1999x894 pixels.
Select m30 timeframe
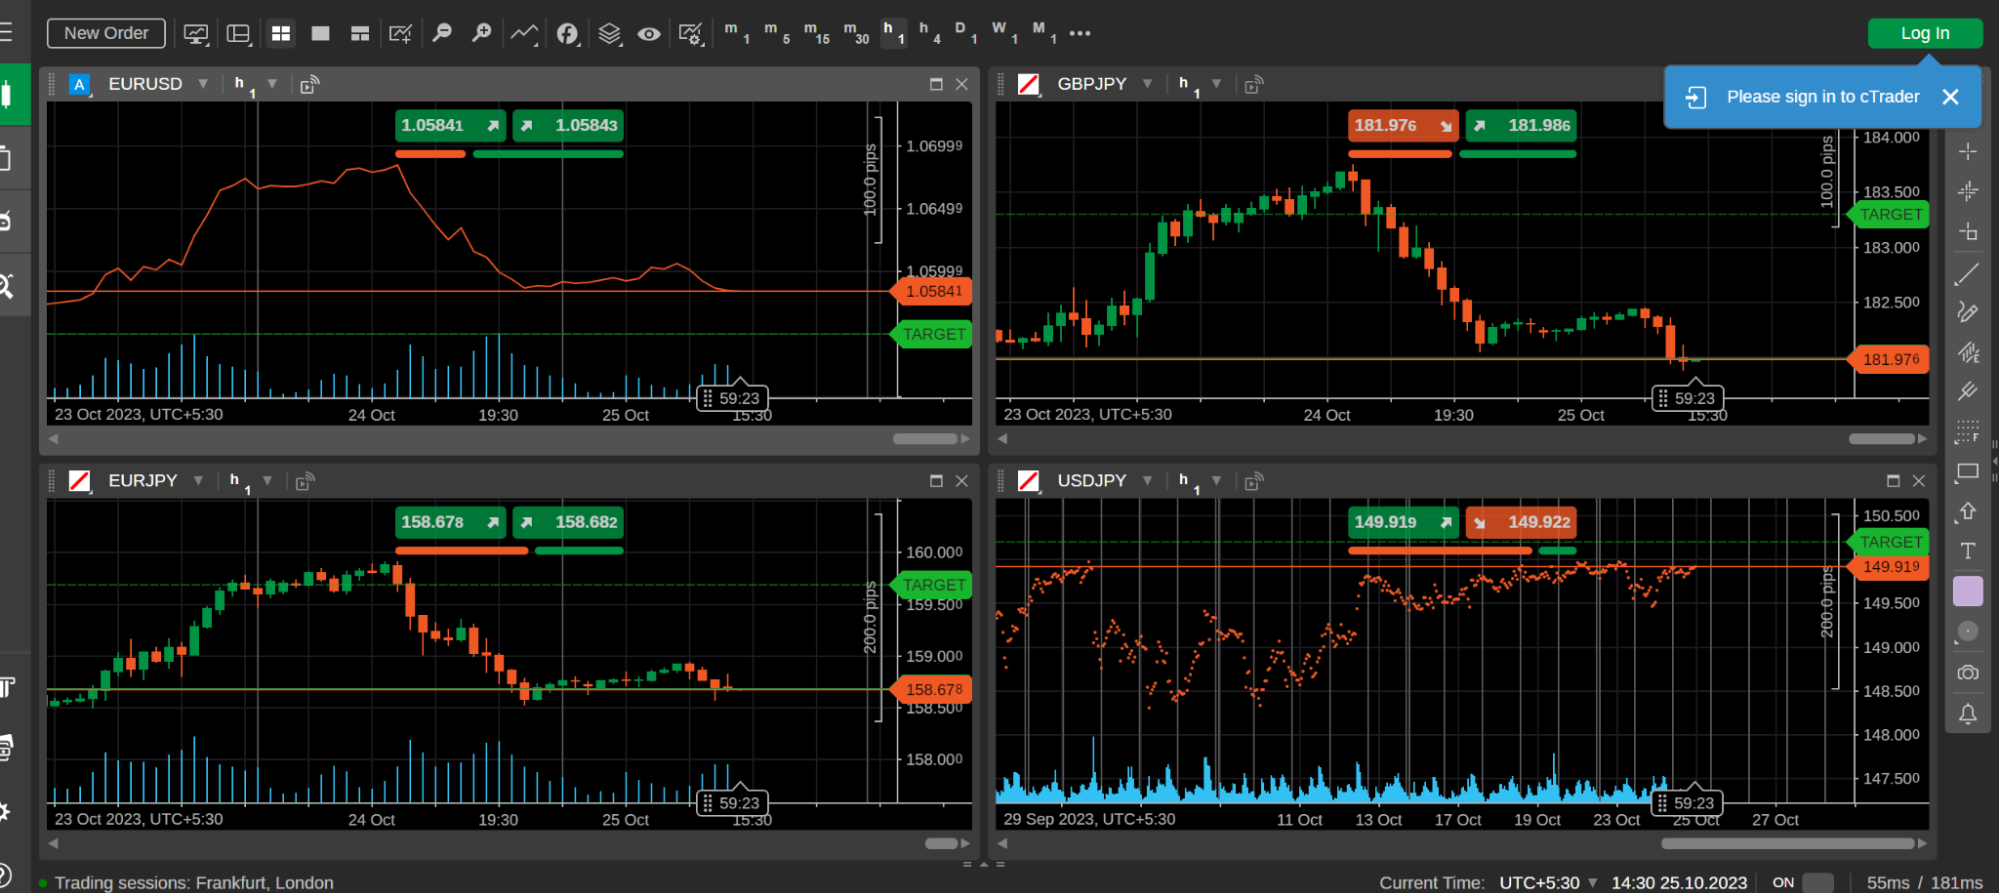856,32
